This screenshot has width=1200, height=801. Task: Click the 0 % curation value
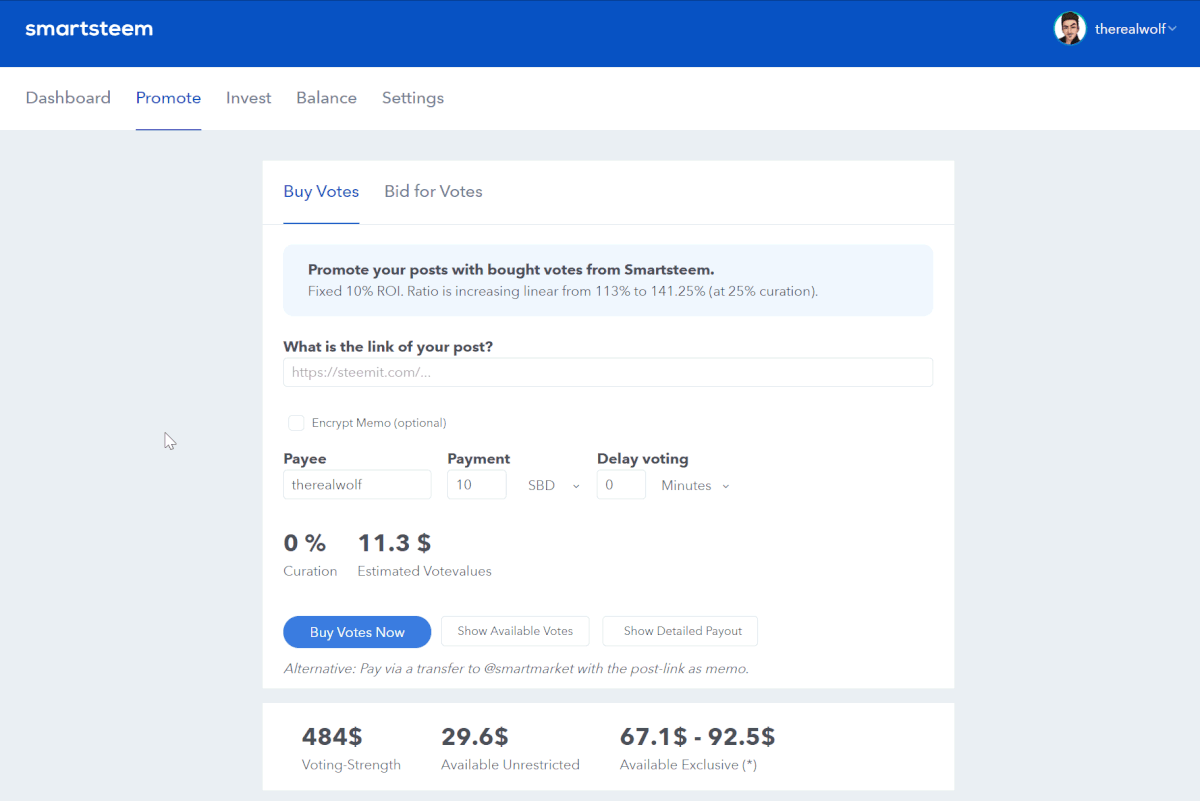[305, 543]
